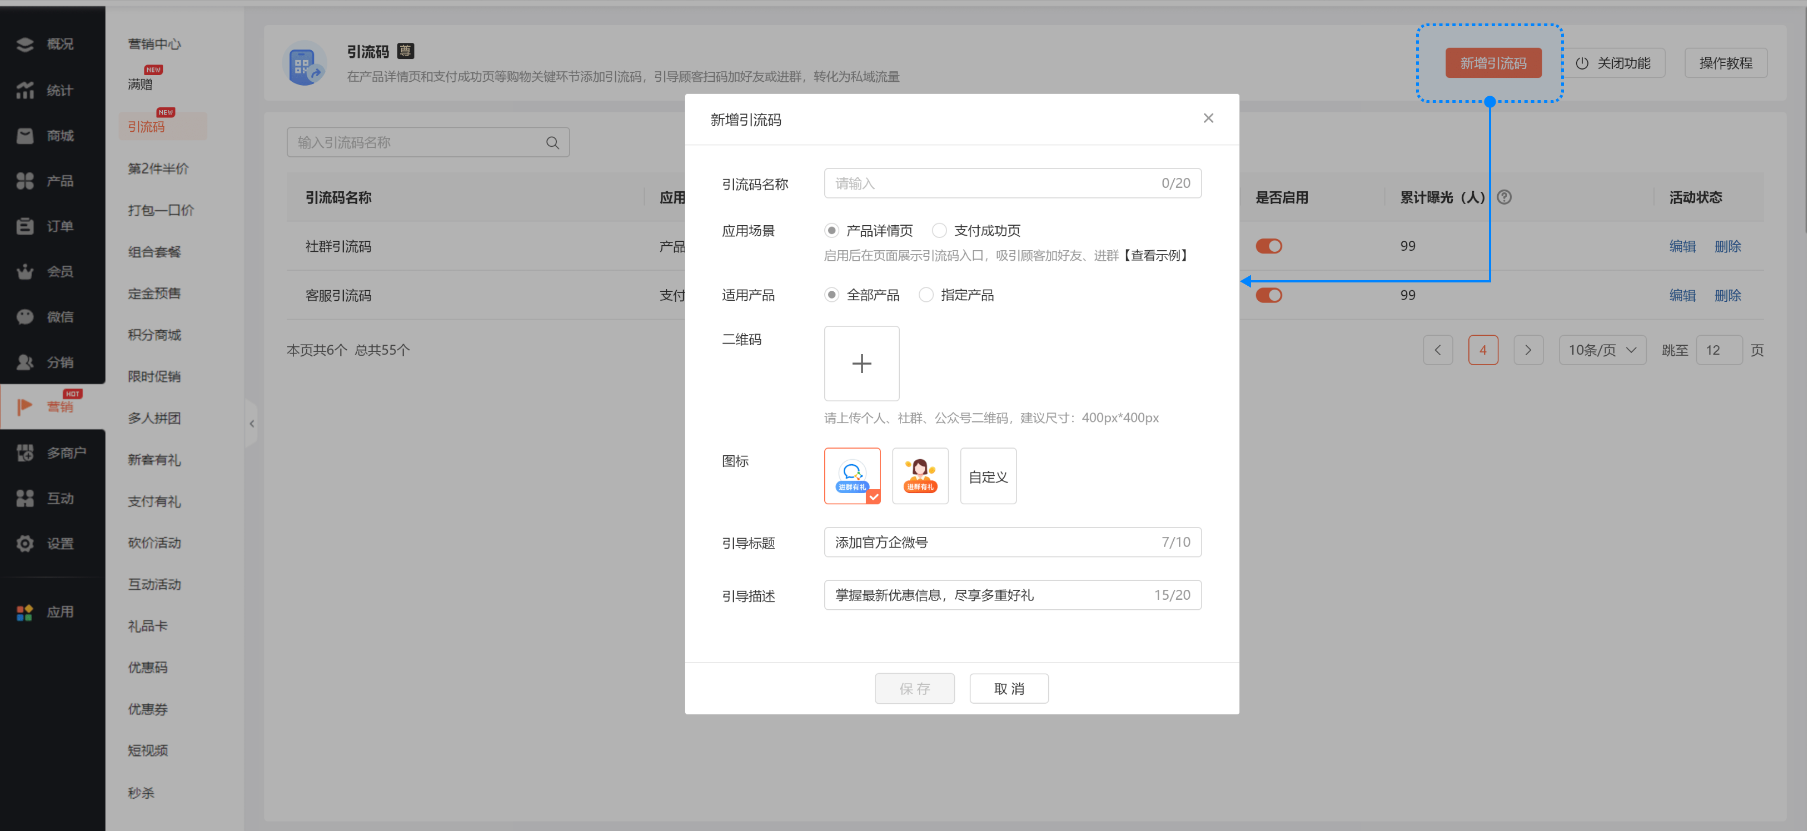Open the 会员 members crown icon
Viewport: 1807px width, 831px height.
point(25,271)
